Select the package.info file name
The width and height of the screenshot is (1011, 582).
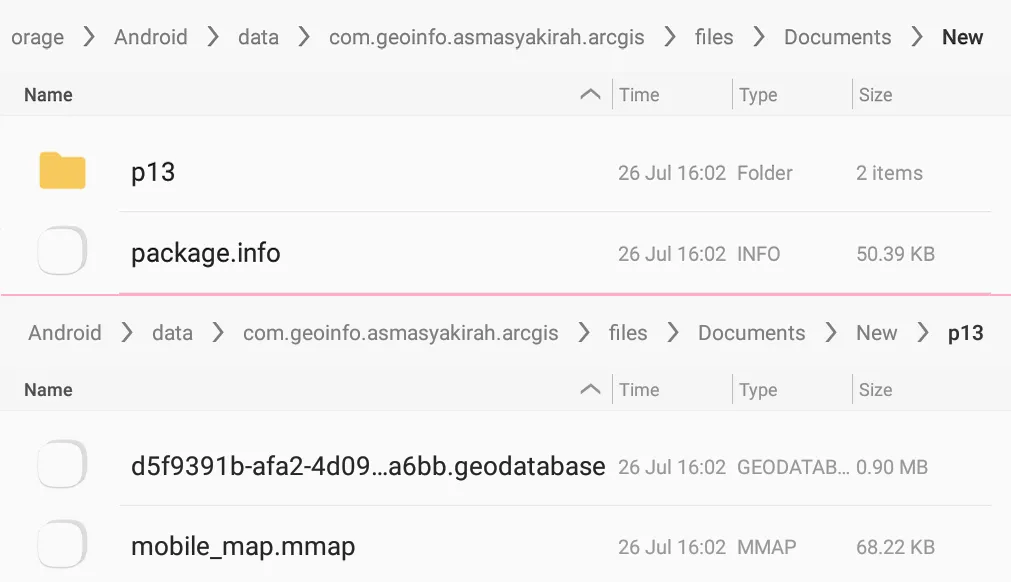(x=205, y=253)
